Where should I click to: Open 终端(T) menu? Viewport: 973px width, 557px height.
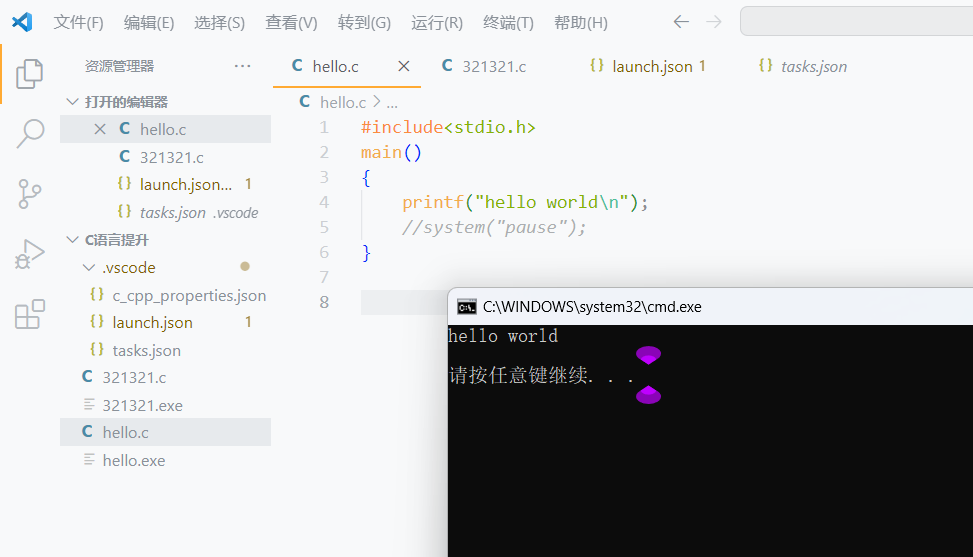click(x=508, y=23)
